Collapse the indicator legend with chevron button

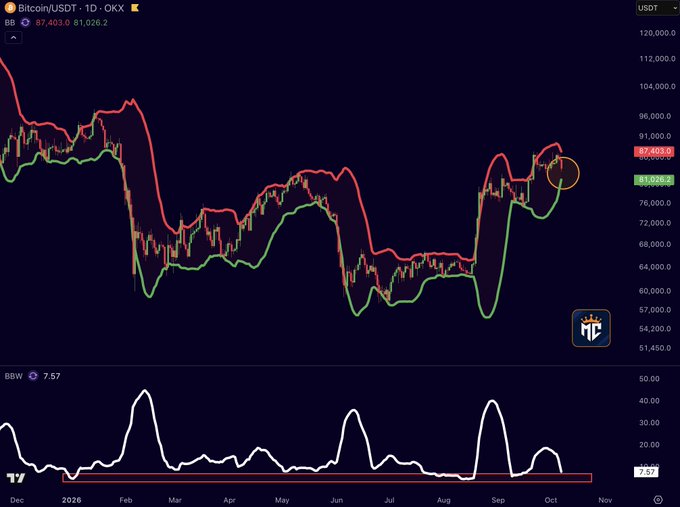13,38
